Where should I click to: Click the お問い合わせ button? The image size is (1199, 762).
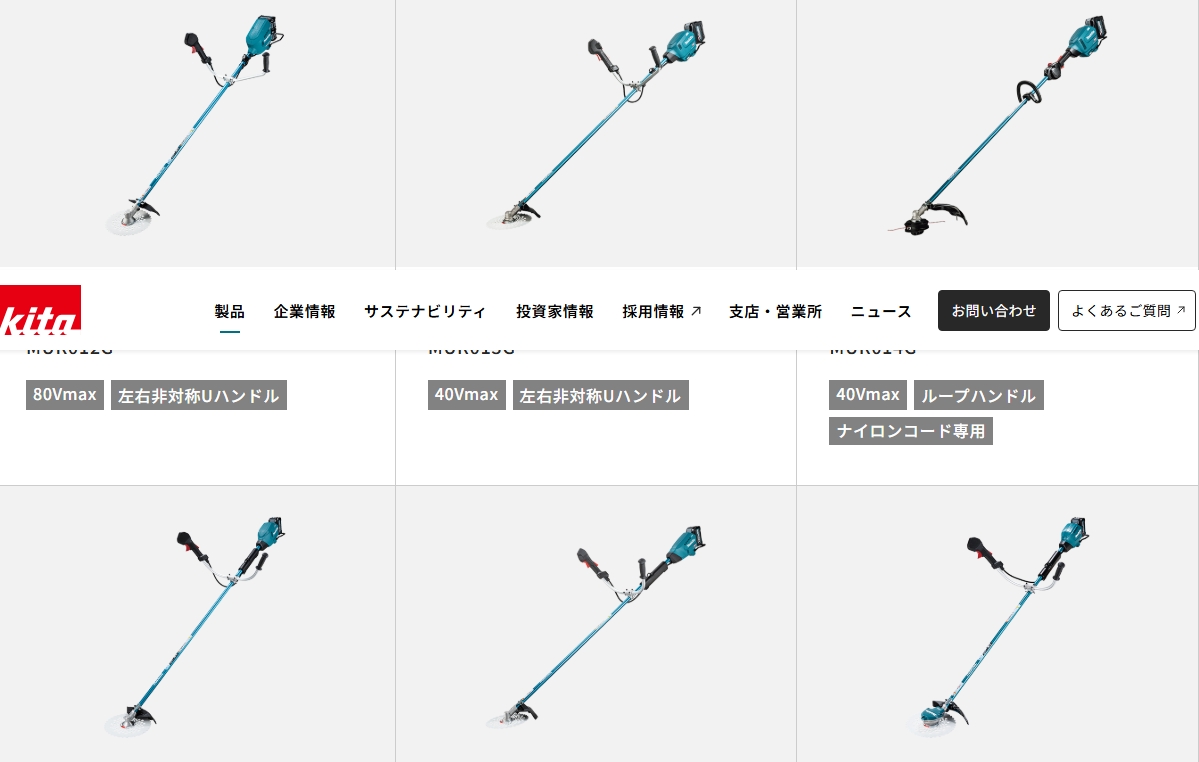993,310
